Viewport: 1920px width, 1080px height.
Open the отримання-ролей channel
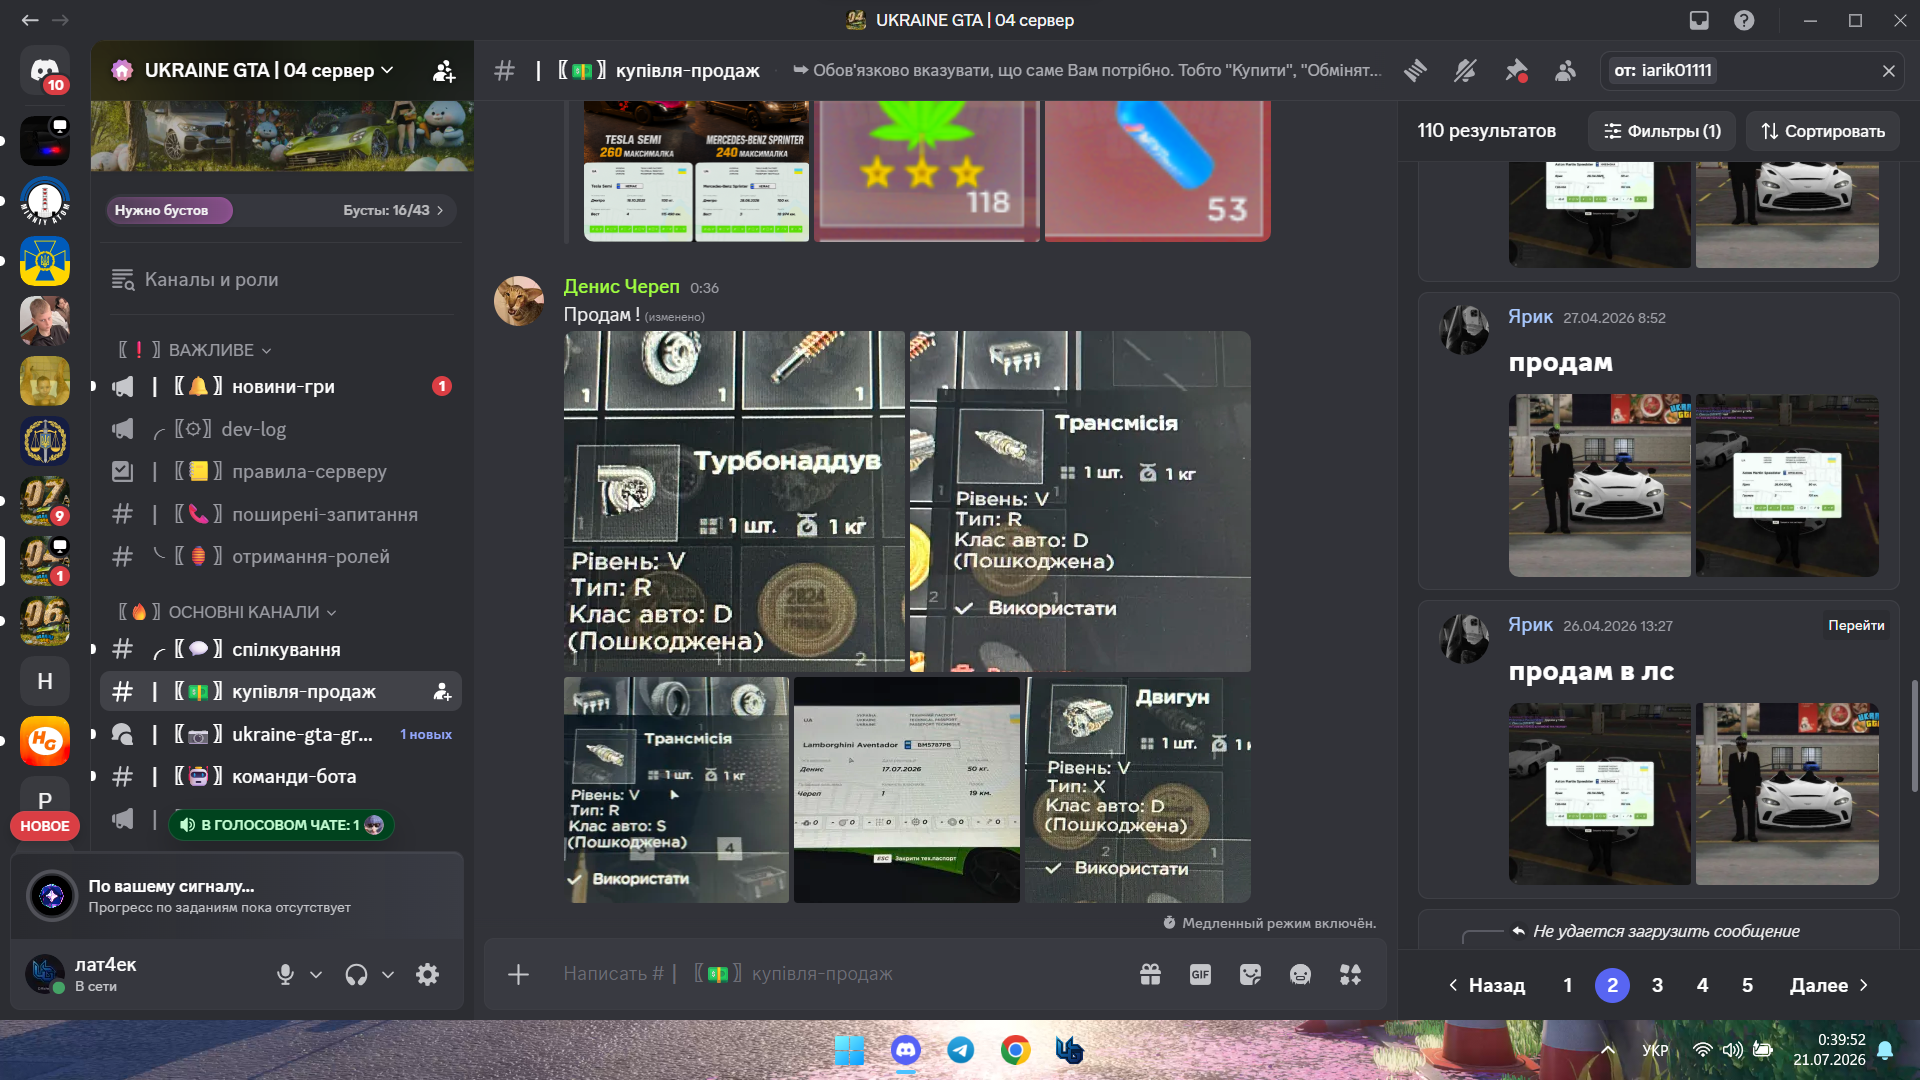[x=281, y=557]
